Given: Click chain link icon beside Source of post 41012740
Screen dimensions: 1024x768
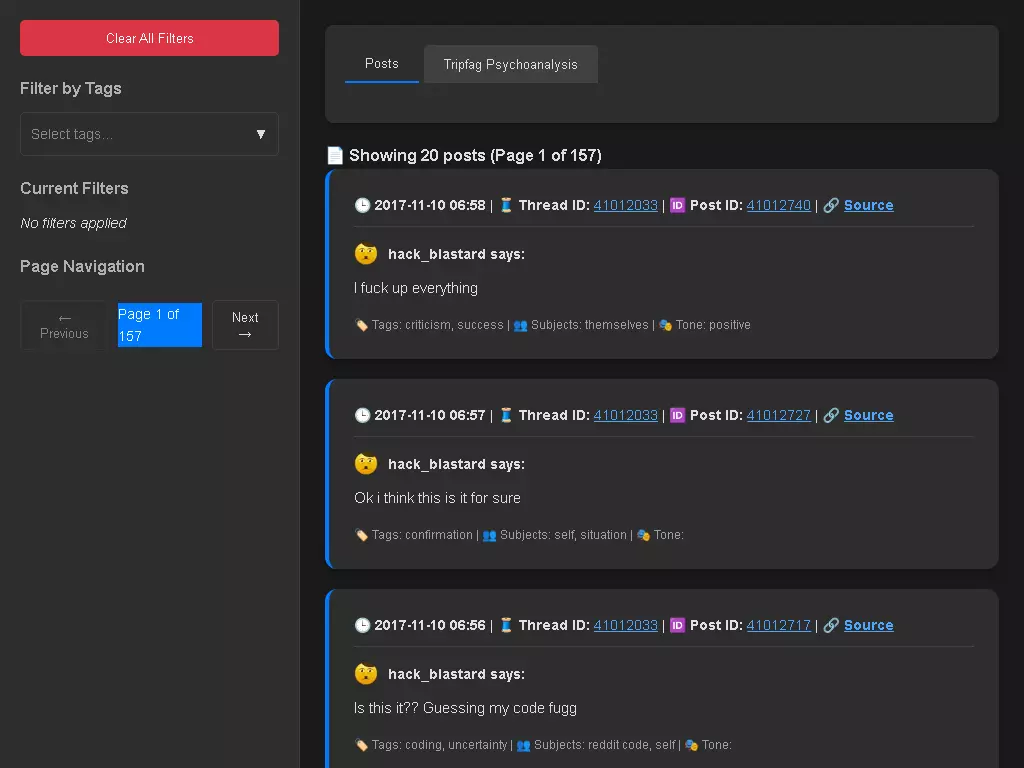Looking at the screenshot, I should [x=831, y=205].
